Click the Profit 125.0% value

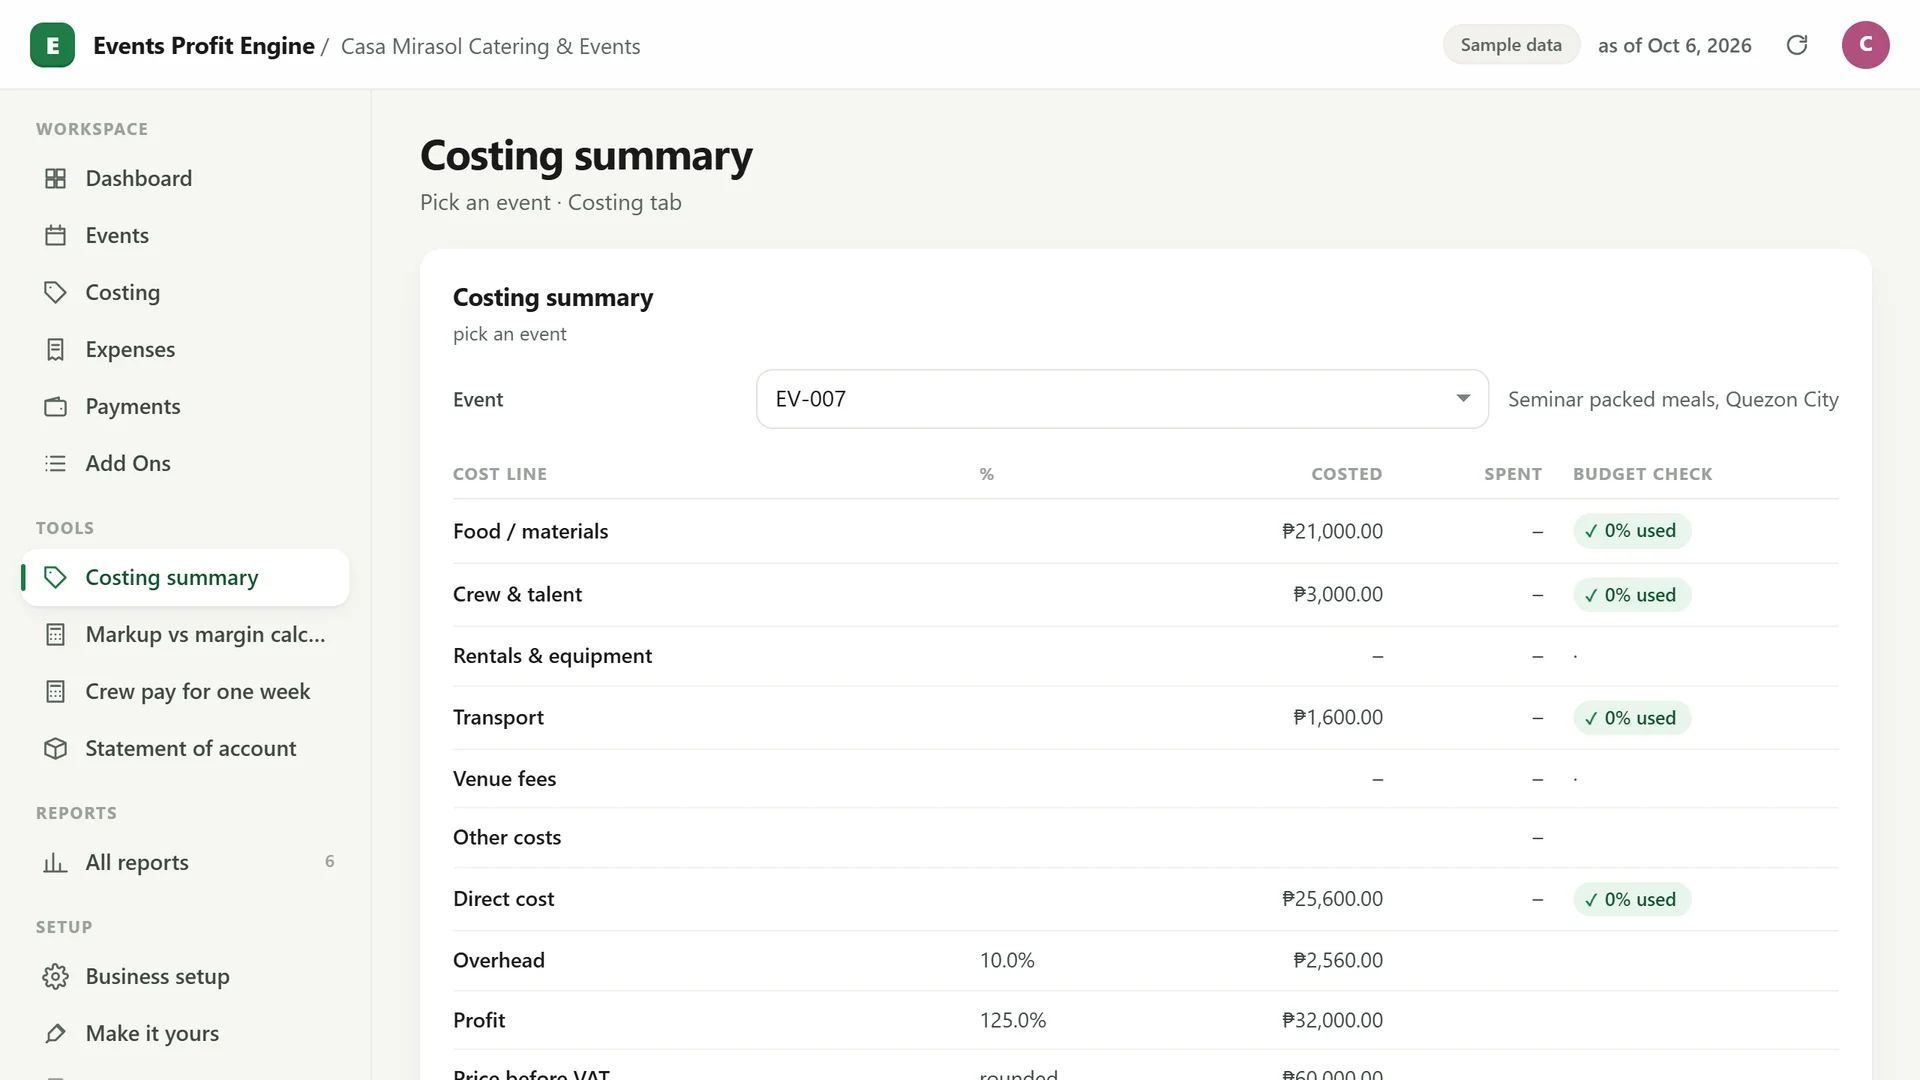1013,1020
